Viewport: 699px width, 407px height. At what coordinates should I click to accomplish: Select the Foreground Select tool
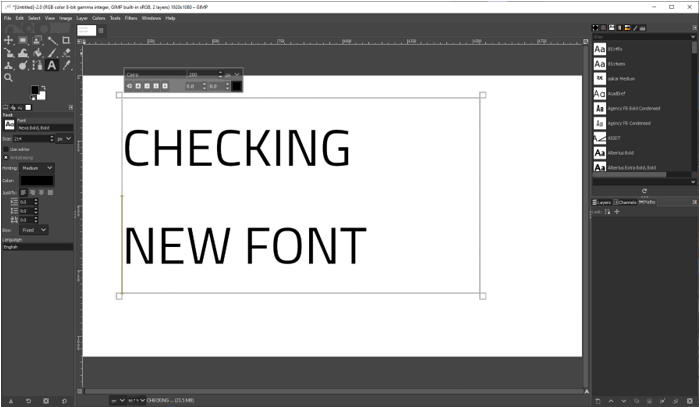(37, 41)
